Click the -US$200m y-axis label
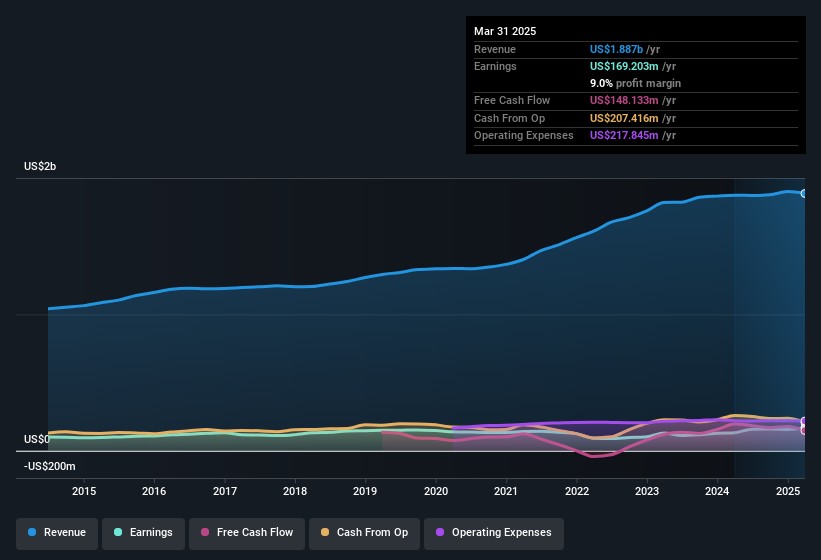This screenshot has height=560, width=821. click(x=50, y=466)
